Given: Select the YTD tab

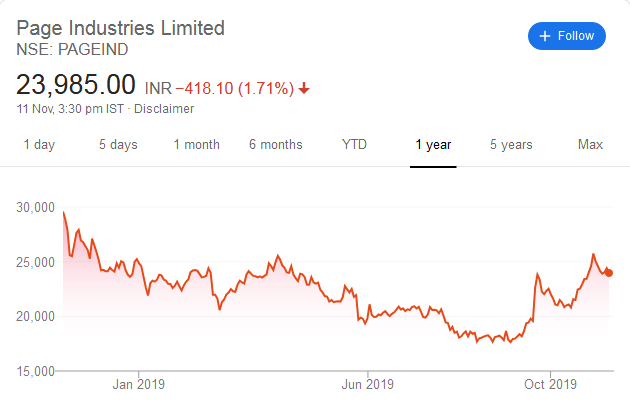Looking at the screenshot, I should pos(354,145).
